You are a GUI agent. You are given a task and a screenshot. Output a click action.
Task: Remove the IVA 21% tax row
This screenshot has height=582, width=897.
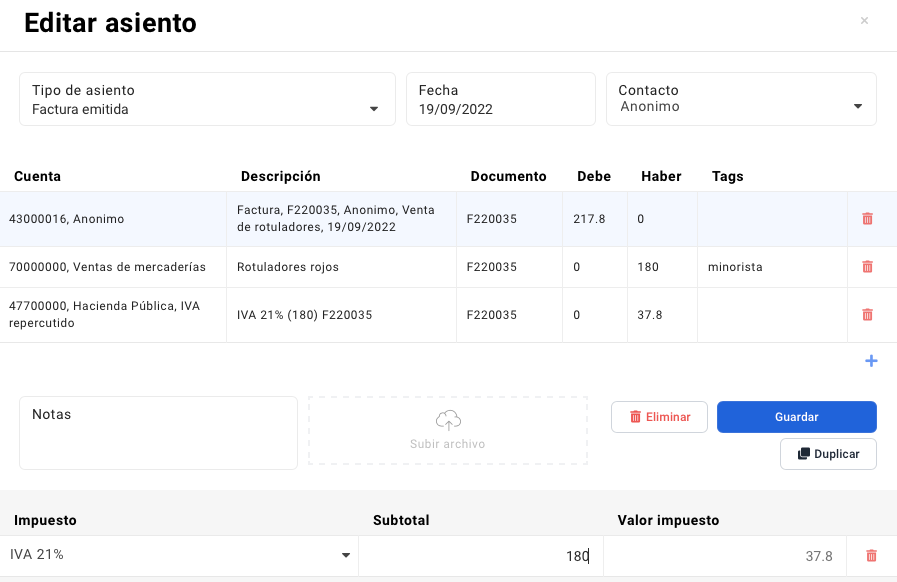click(x=870, y=555)
